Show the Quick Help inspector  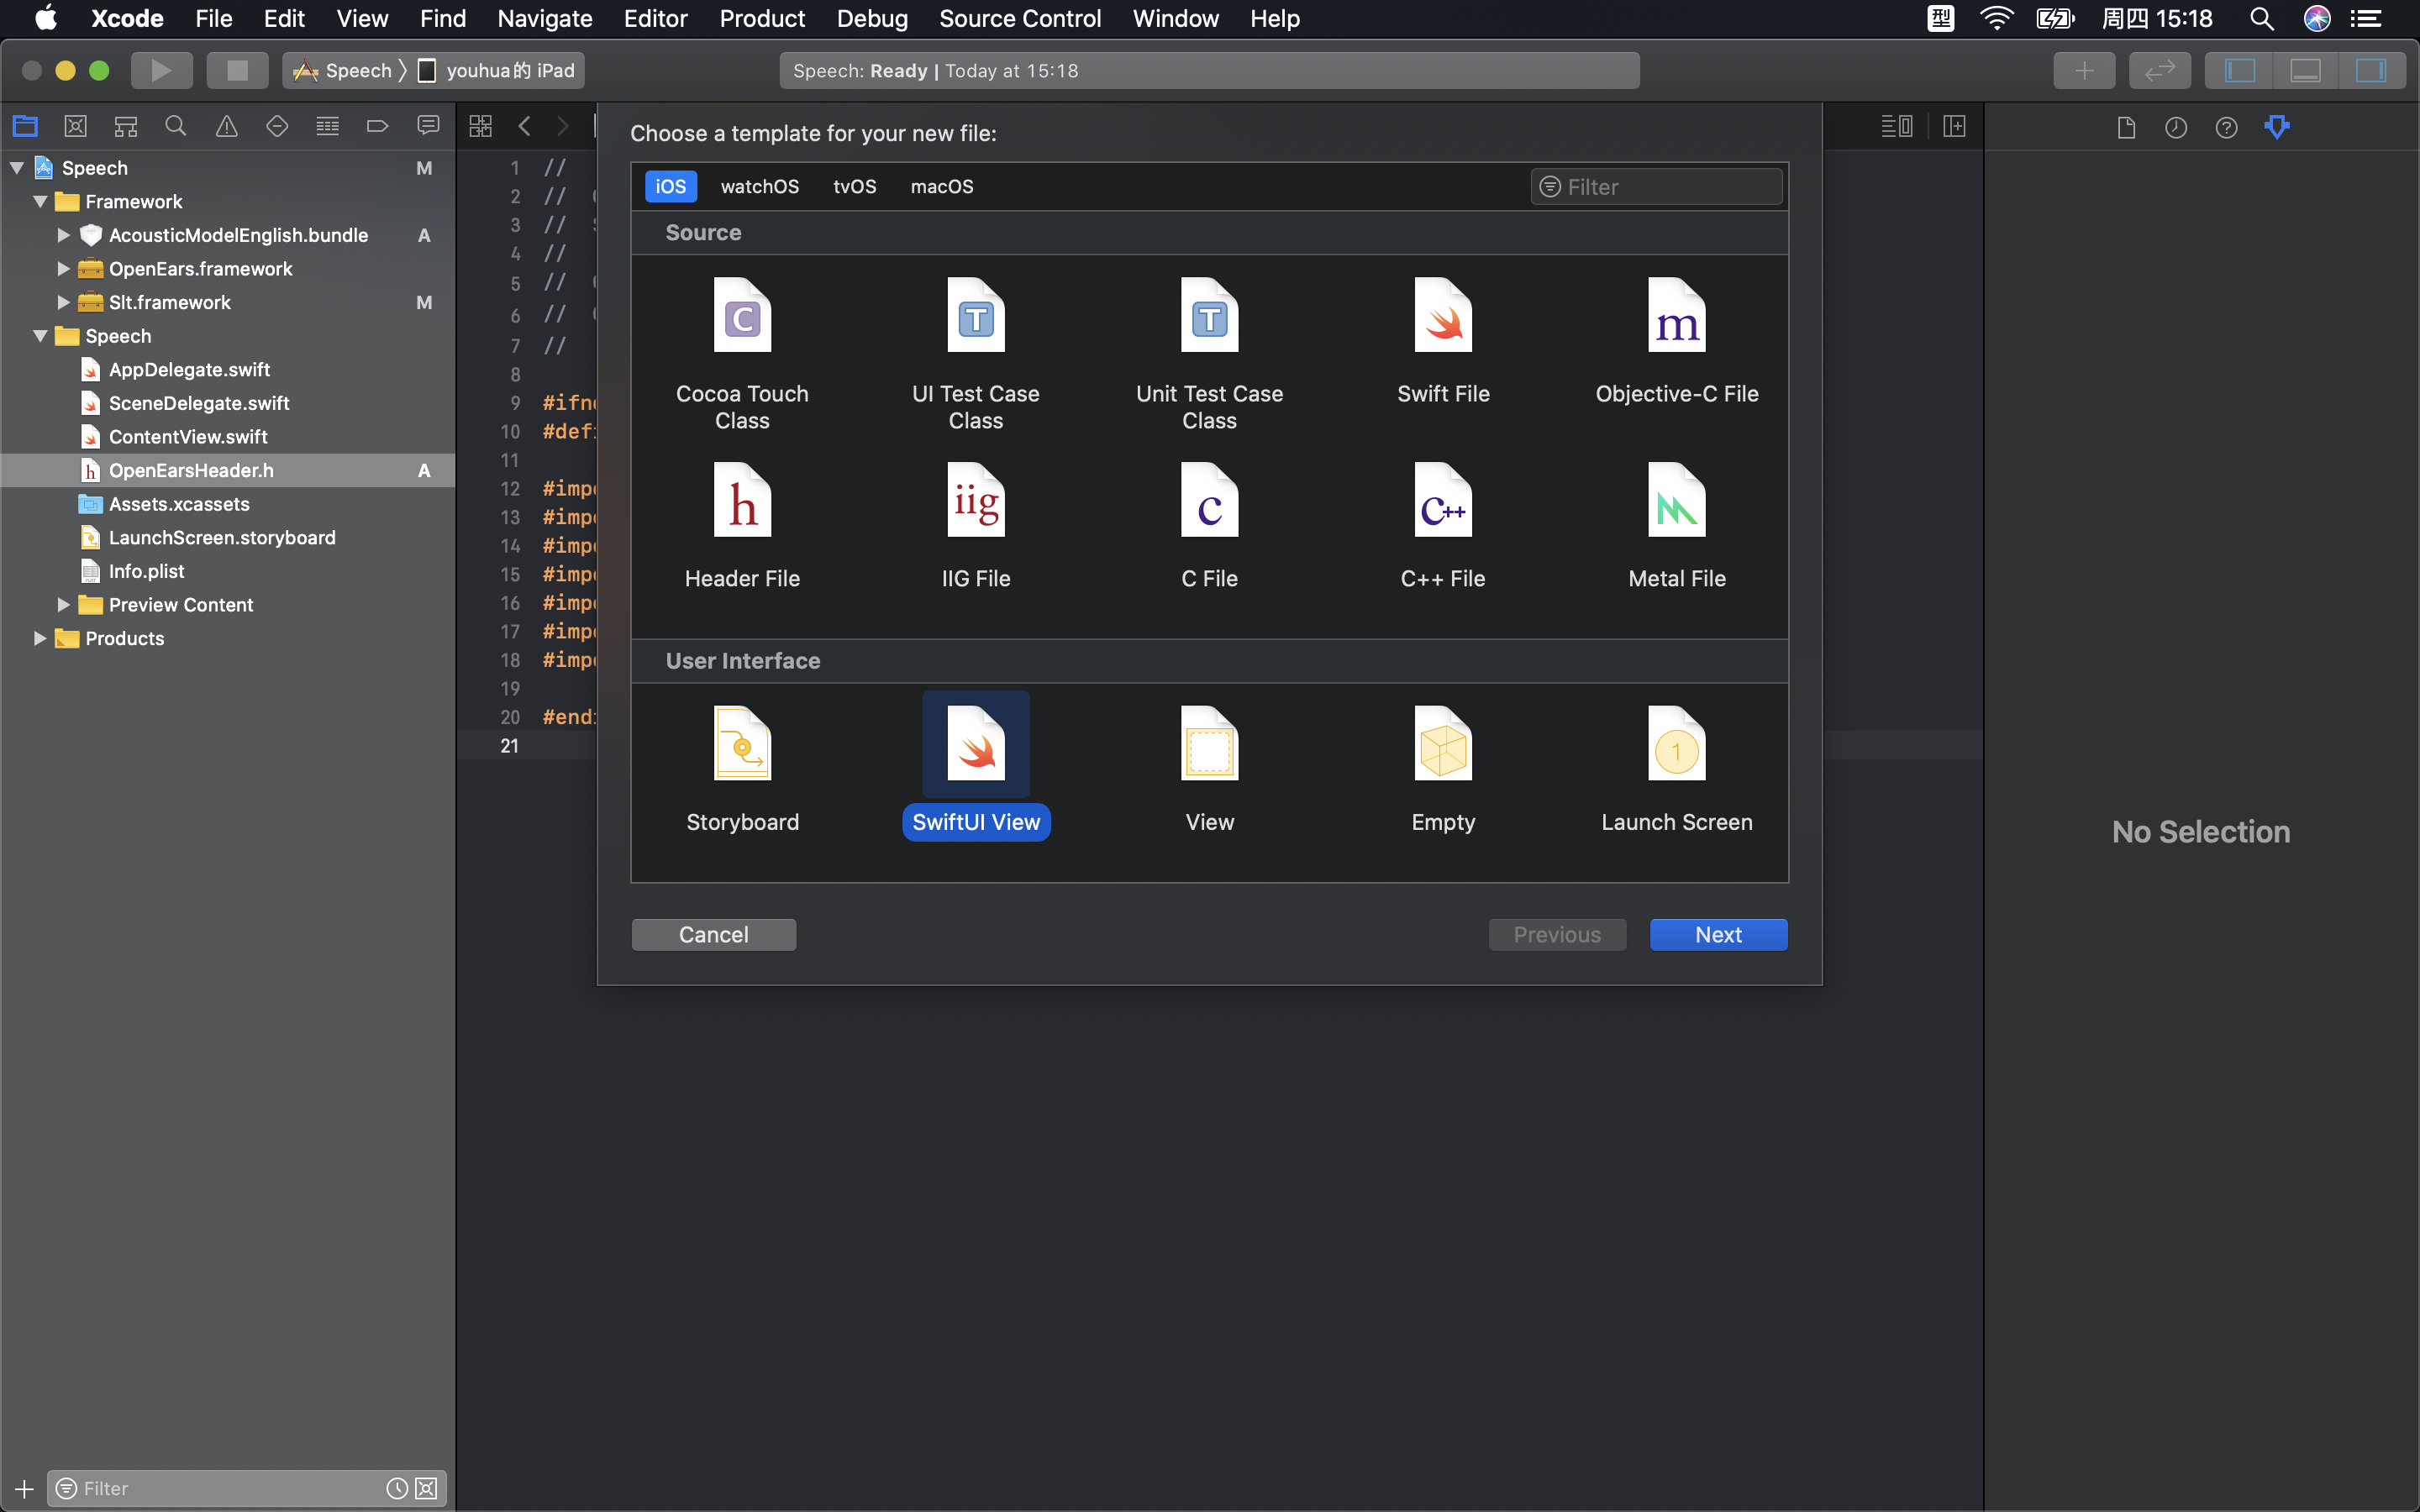2226,127
